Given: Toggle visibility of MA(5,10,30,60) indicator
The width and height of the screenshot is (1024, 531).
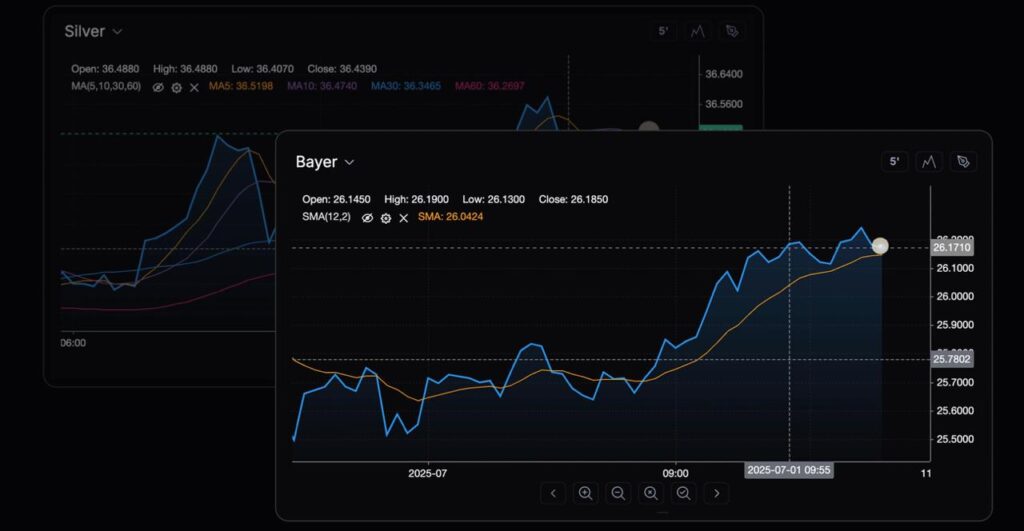Looking at the screenshot, I should (x=158, y=87).
